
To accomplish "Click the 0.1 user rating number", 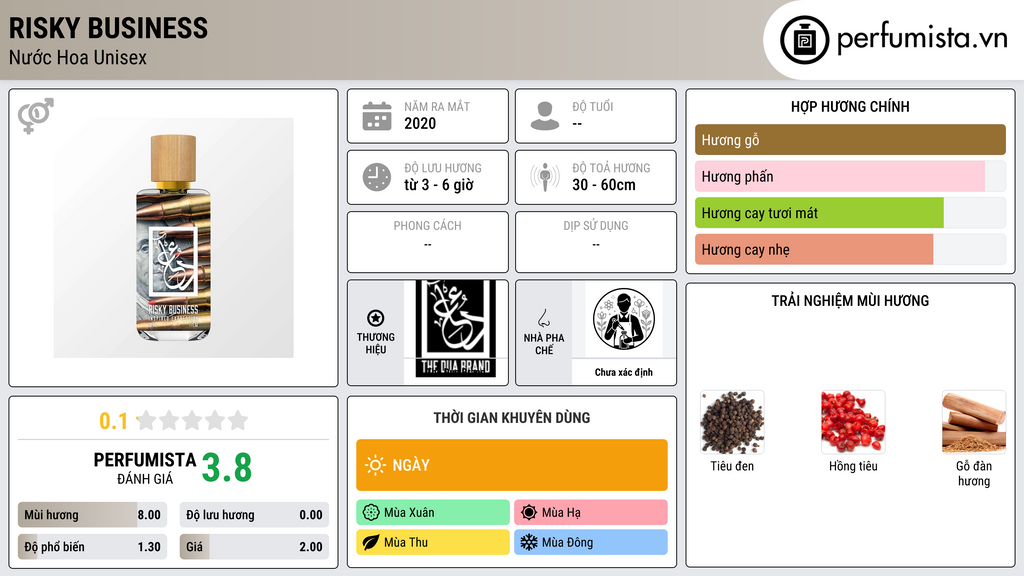I will click(114, 421).
